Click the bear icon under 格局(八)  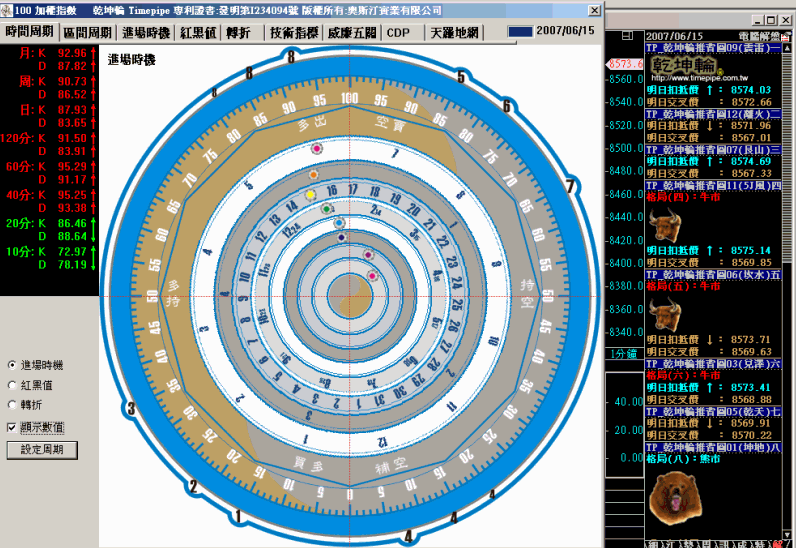point(675,498)
